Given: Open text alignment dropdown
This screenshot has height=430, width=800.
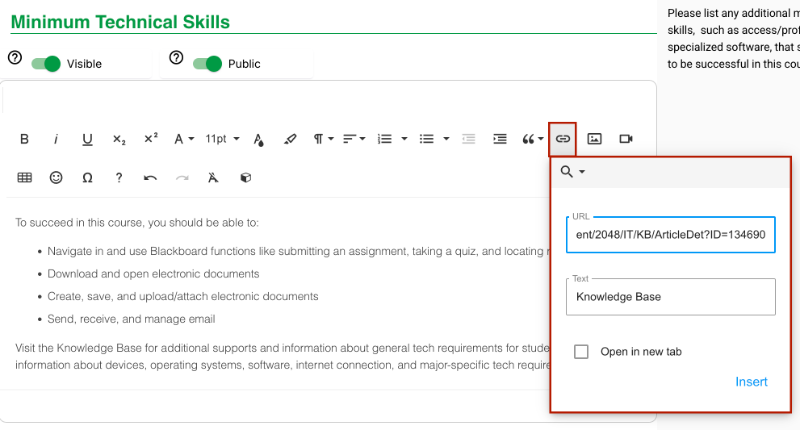Looking at the screenshot, I should [x=354, y=139].
